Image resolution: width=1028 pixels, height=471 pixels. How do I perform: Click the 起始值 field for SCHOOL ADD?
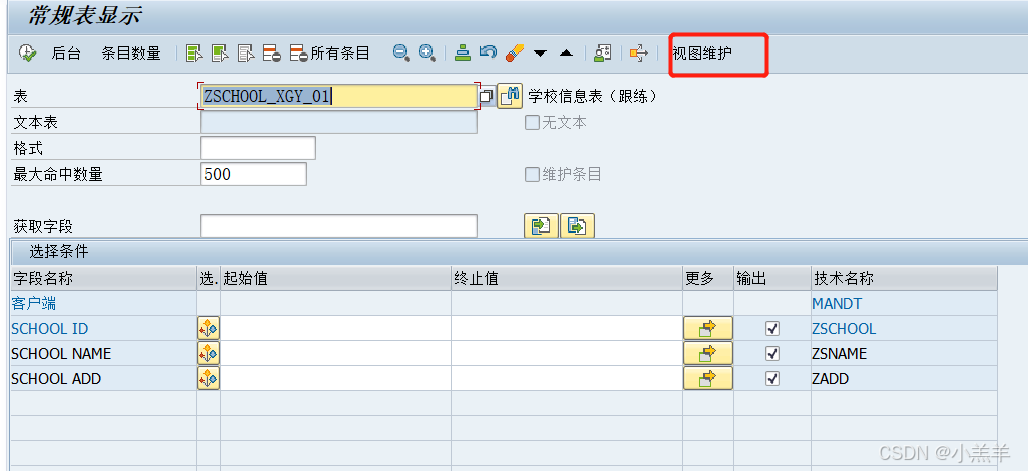(336, 379)
